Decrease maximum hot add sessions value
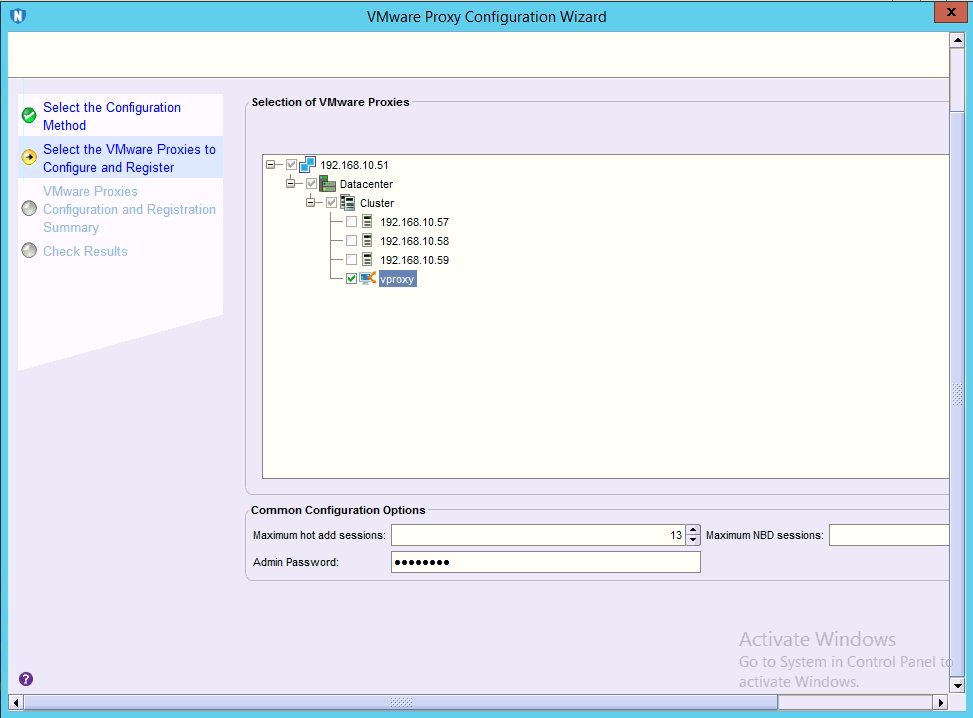The image size is (973, 718). point(693,540)
